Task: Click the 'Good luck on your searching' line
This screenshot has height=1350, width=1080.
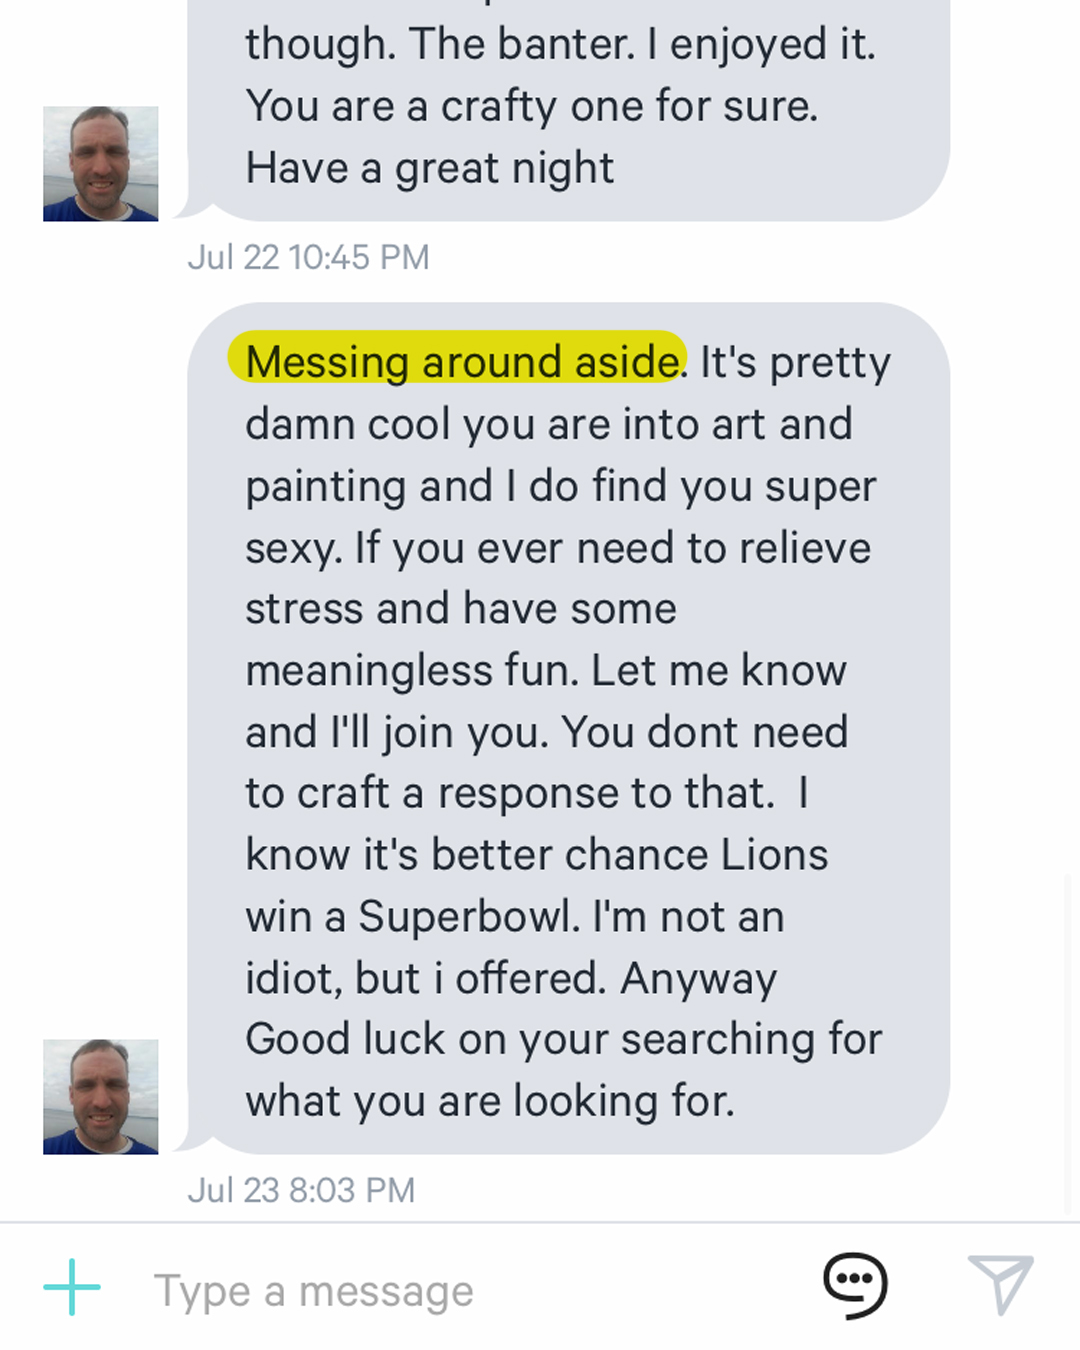Action: click(563, 1039)
